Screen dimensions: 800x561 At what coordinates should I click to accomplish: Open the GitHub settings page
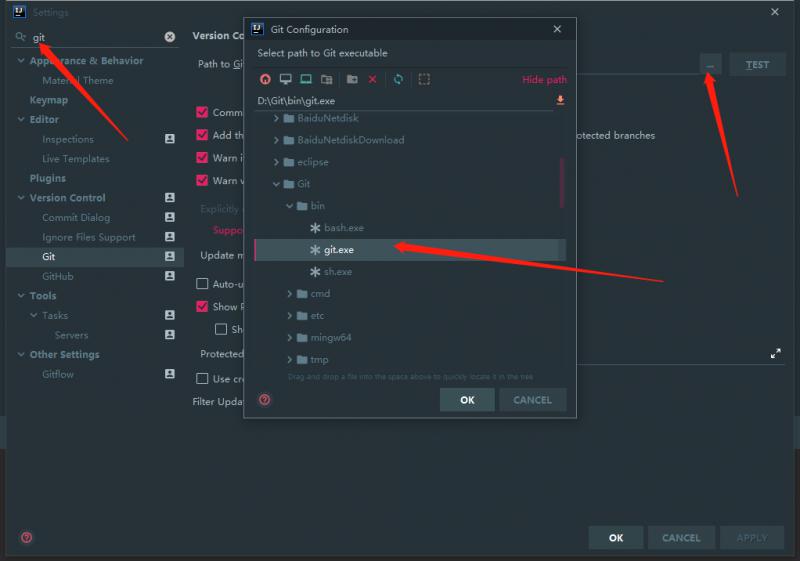click(x=58, y=276)
